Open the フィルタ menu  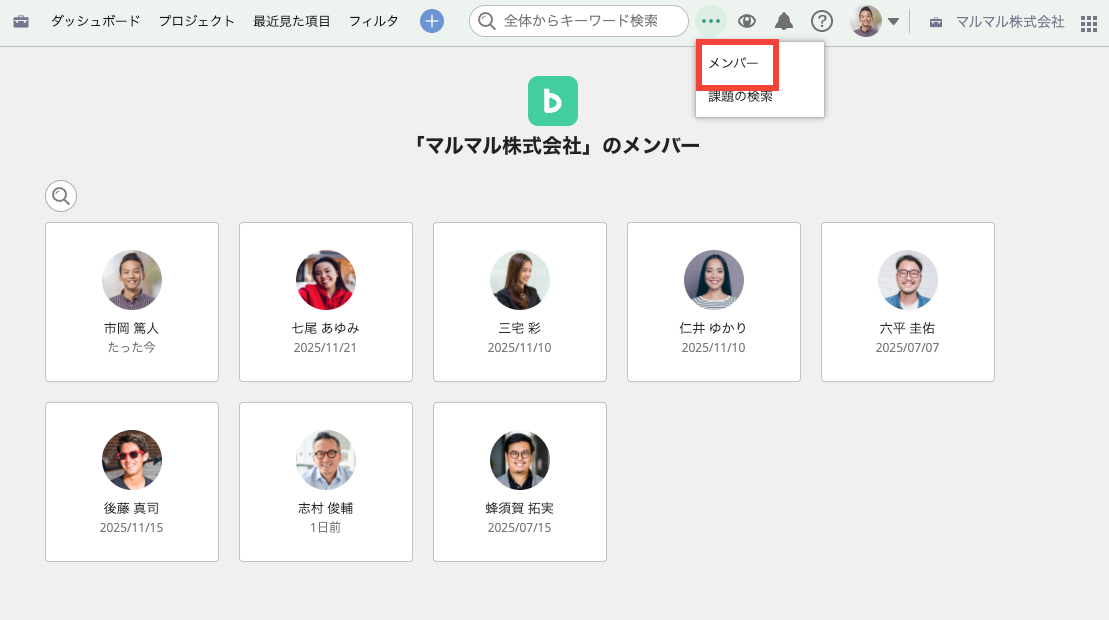point(373,21)
